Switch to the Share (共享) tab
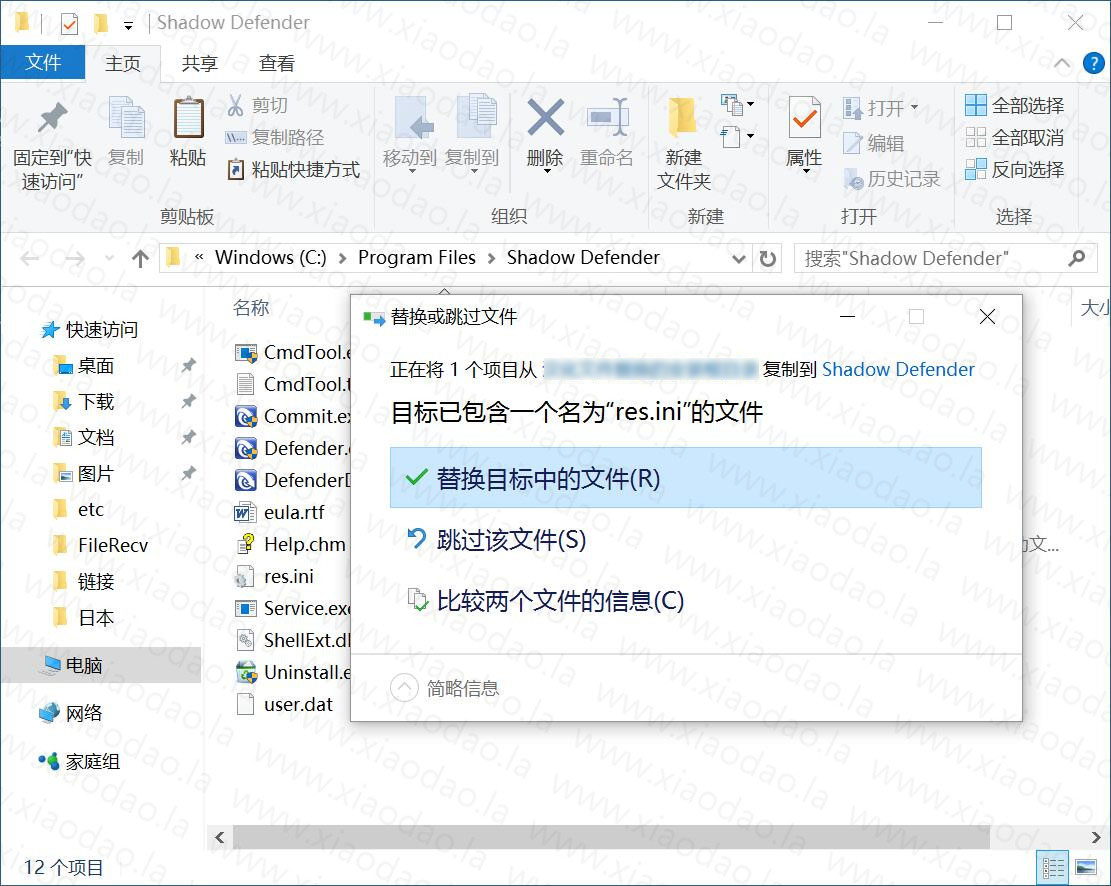The width and height of the screenshot is (1111, 886). 199,63
